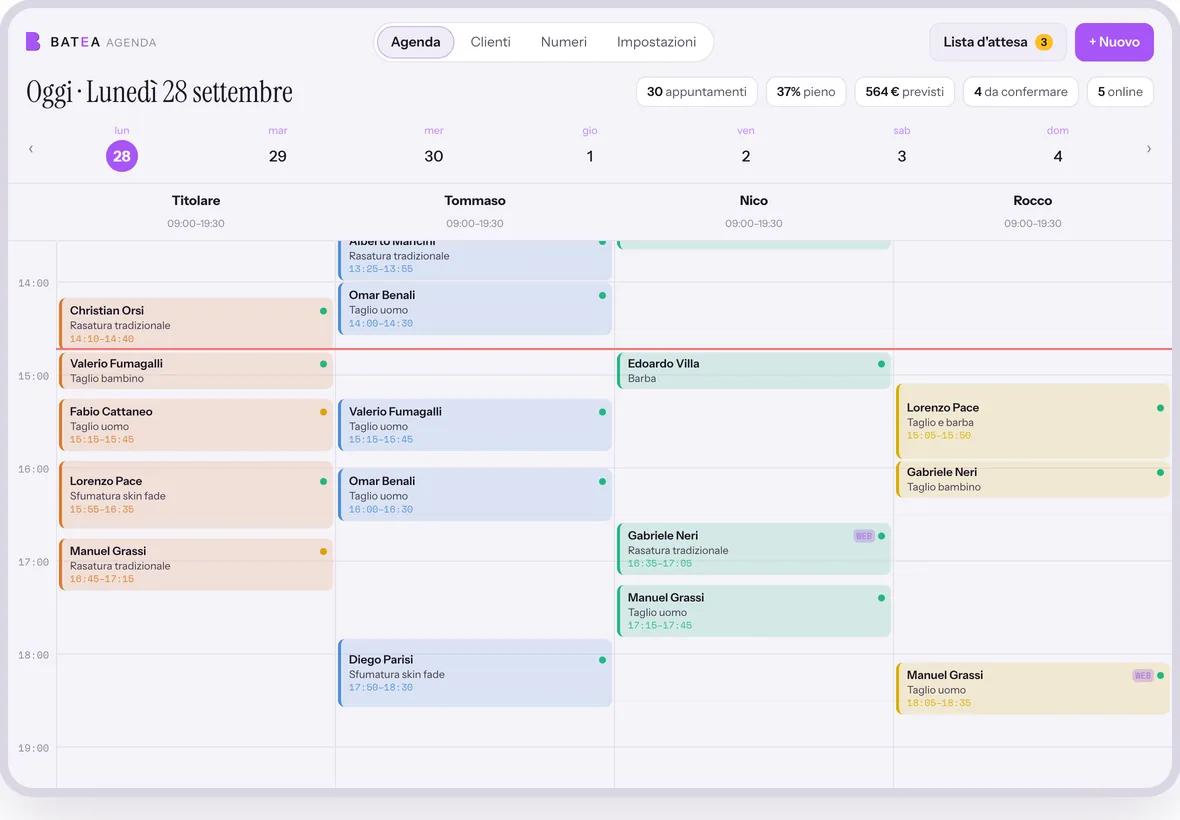The width and height of the screenshot is (1180, 820).
Task: Select Friday 2 in week strip
Action: click(x=746, y=156)
